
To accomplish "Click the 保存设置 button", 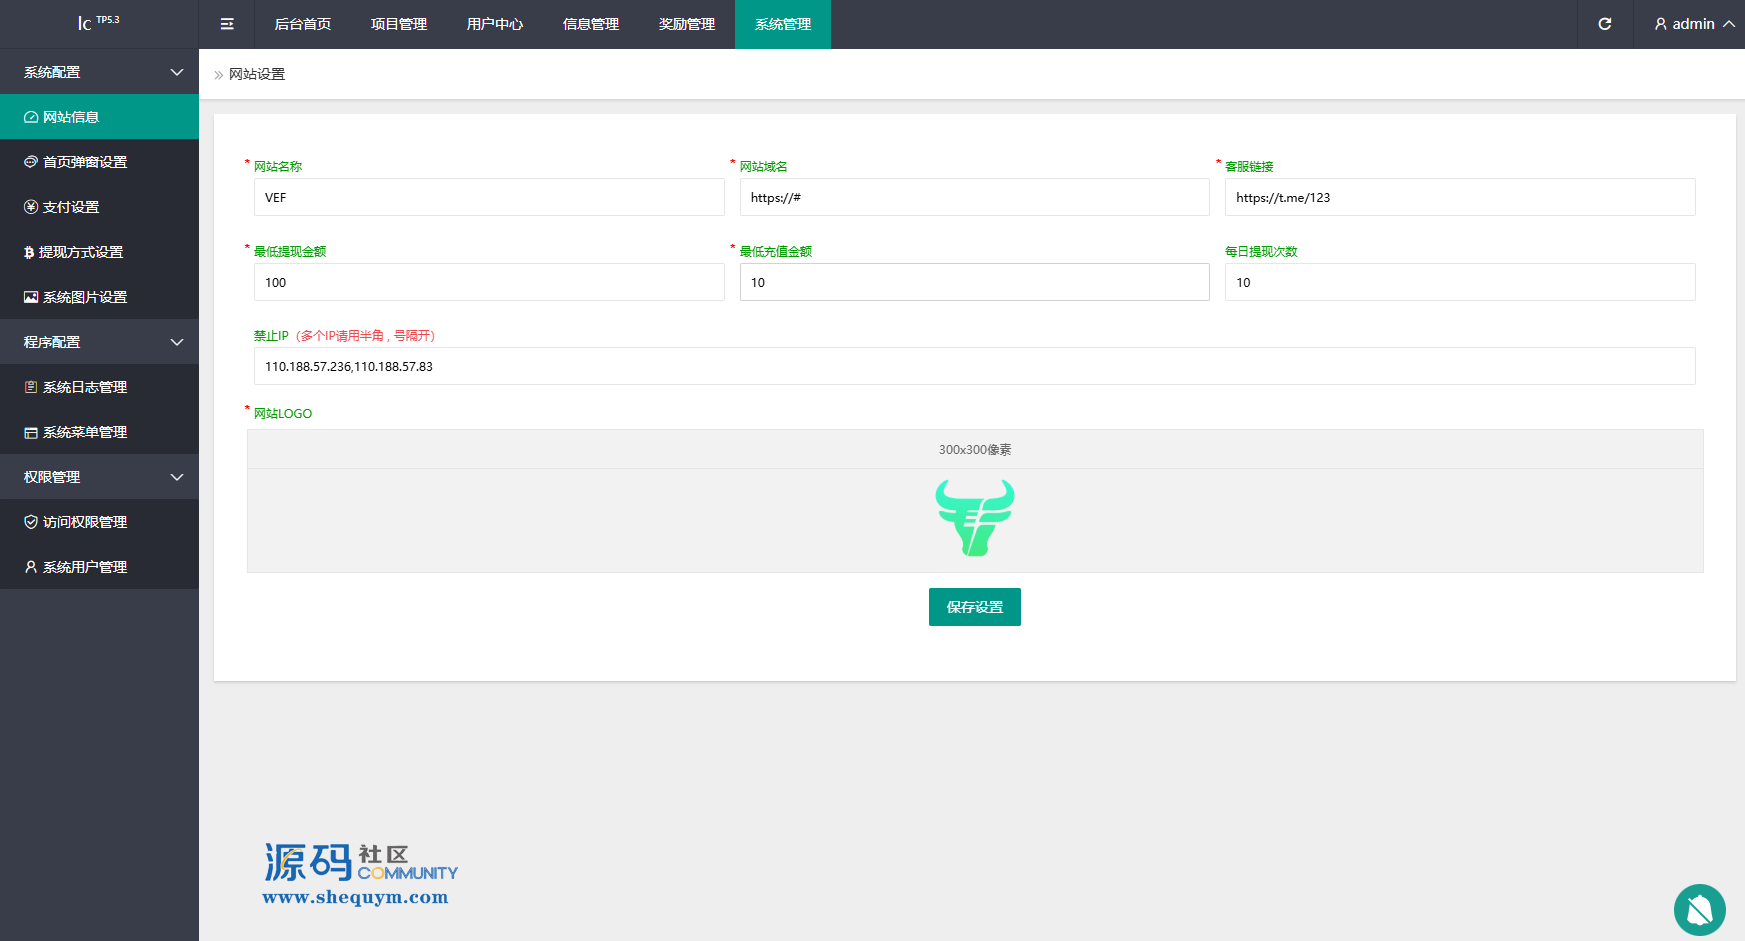I will pos(974,607).
